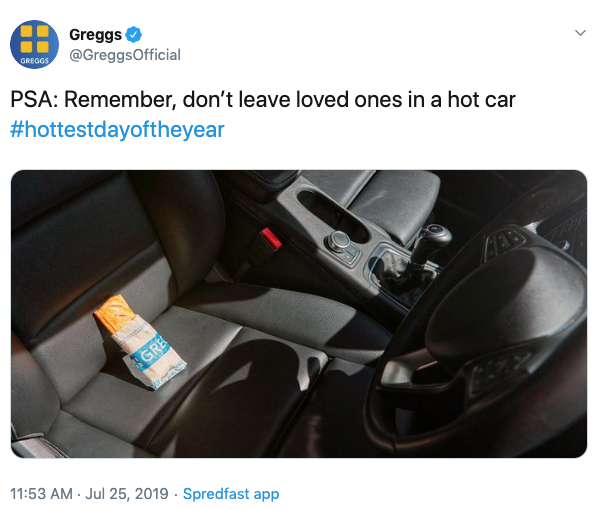The width and height of the screenshot is (595, 510).
Task: Open the tweet's car interior photo
Action: (299, 314)
